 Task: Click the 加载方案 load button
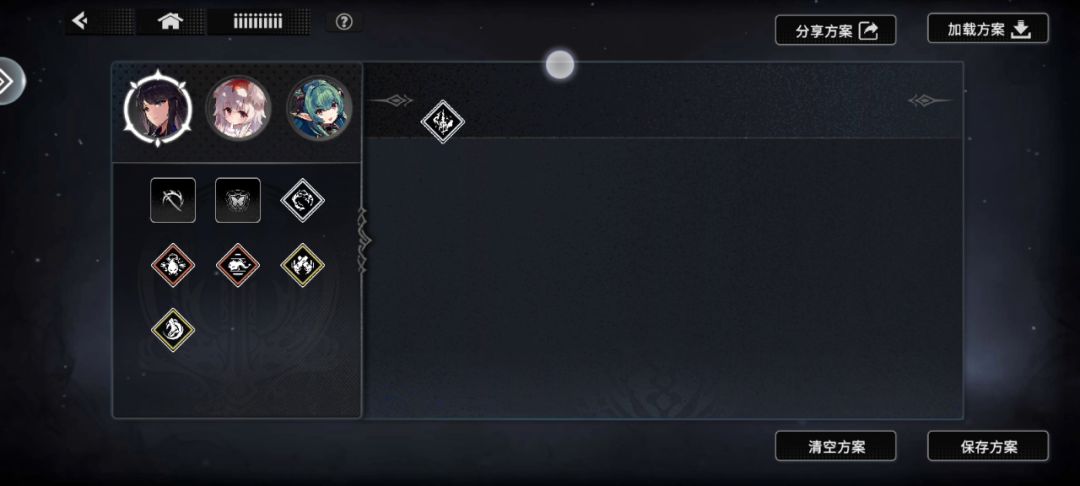(988, 28)
